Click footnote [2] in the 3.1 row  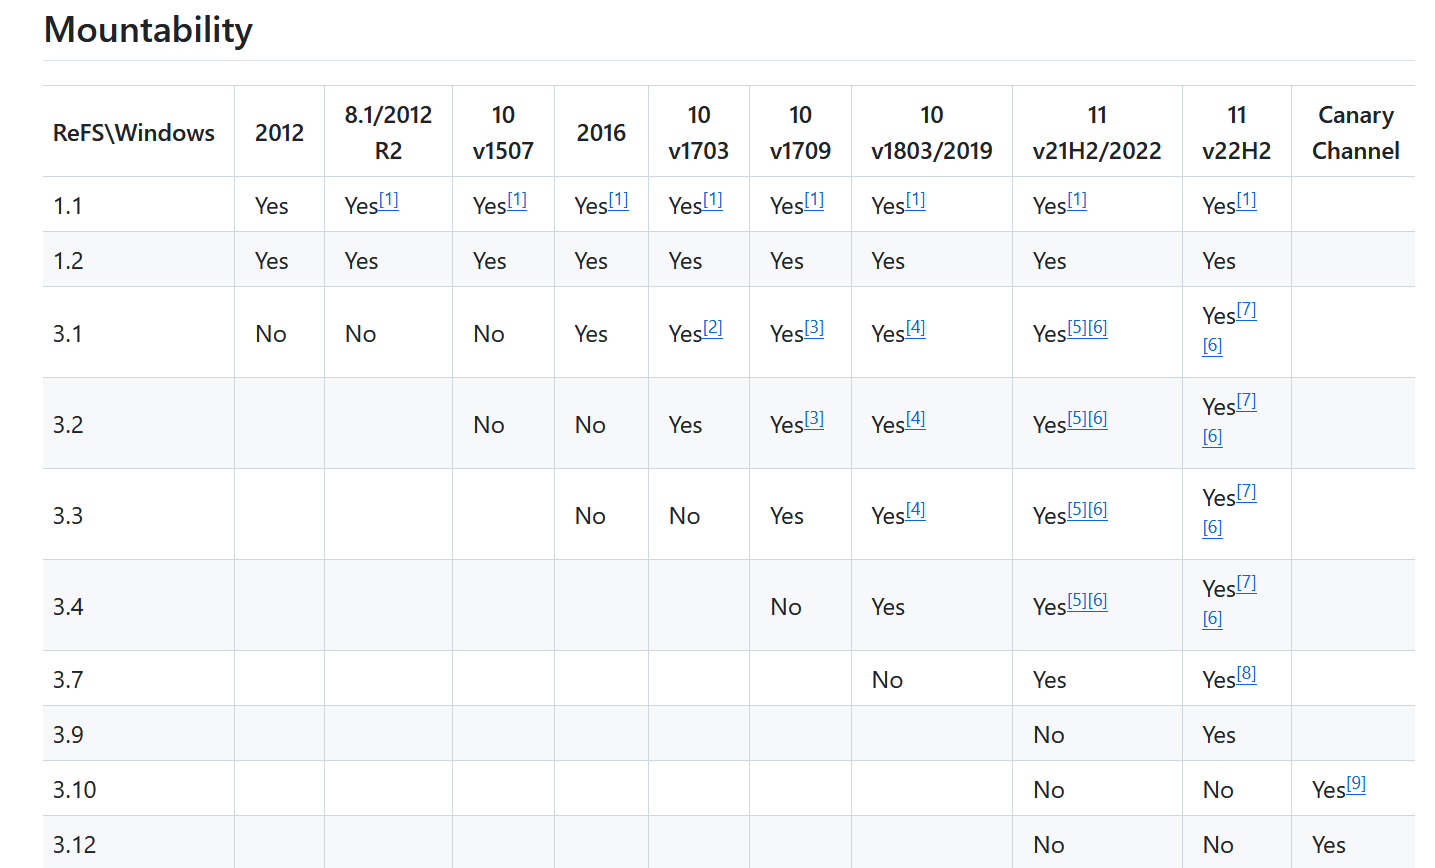click(x=713, y=328)
